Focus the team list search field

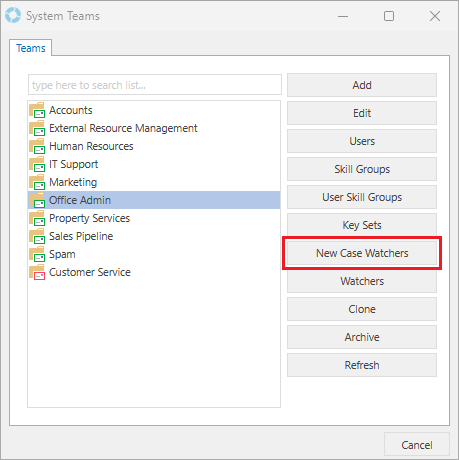155,85
